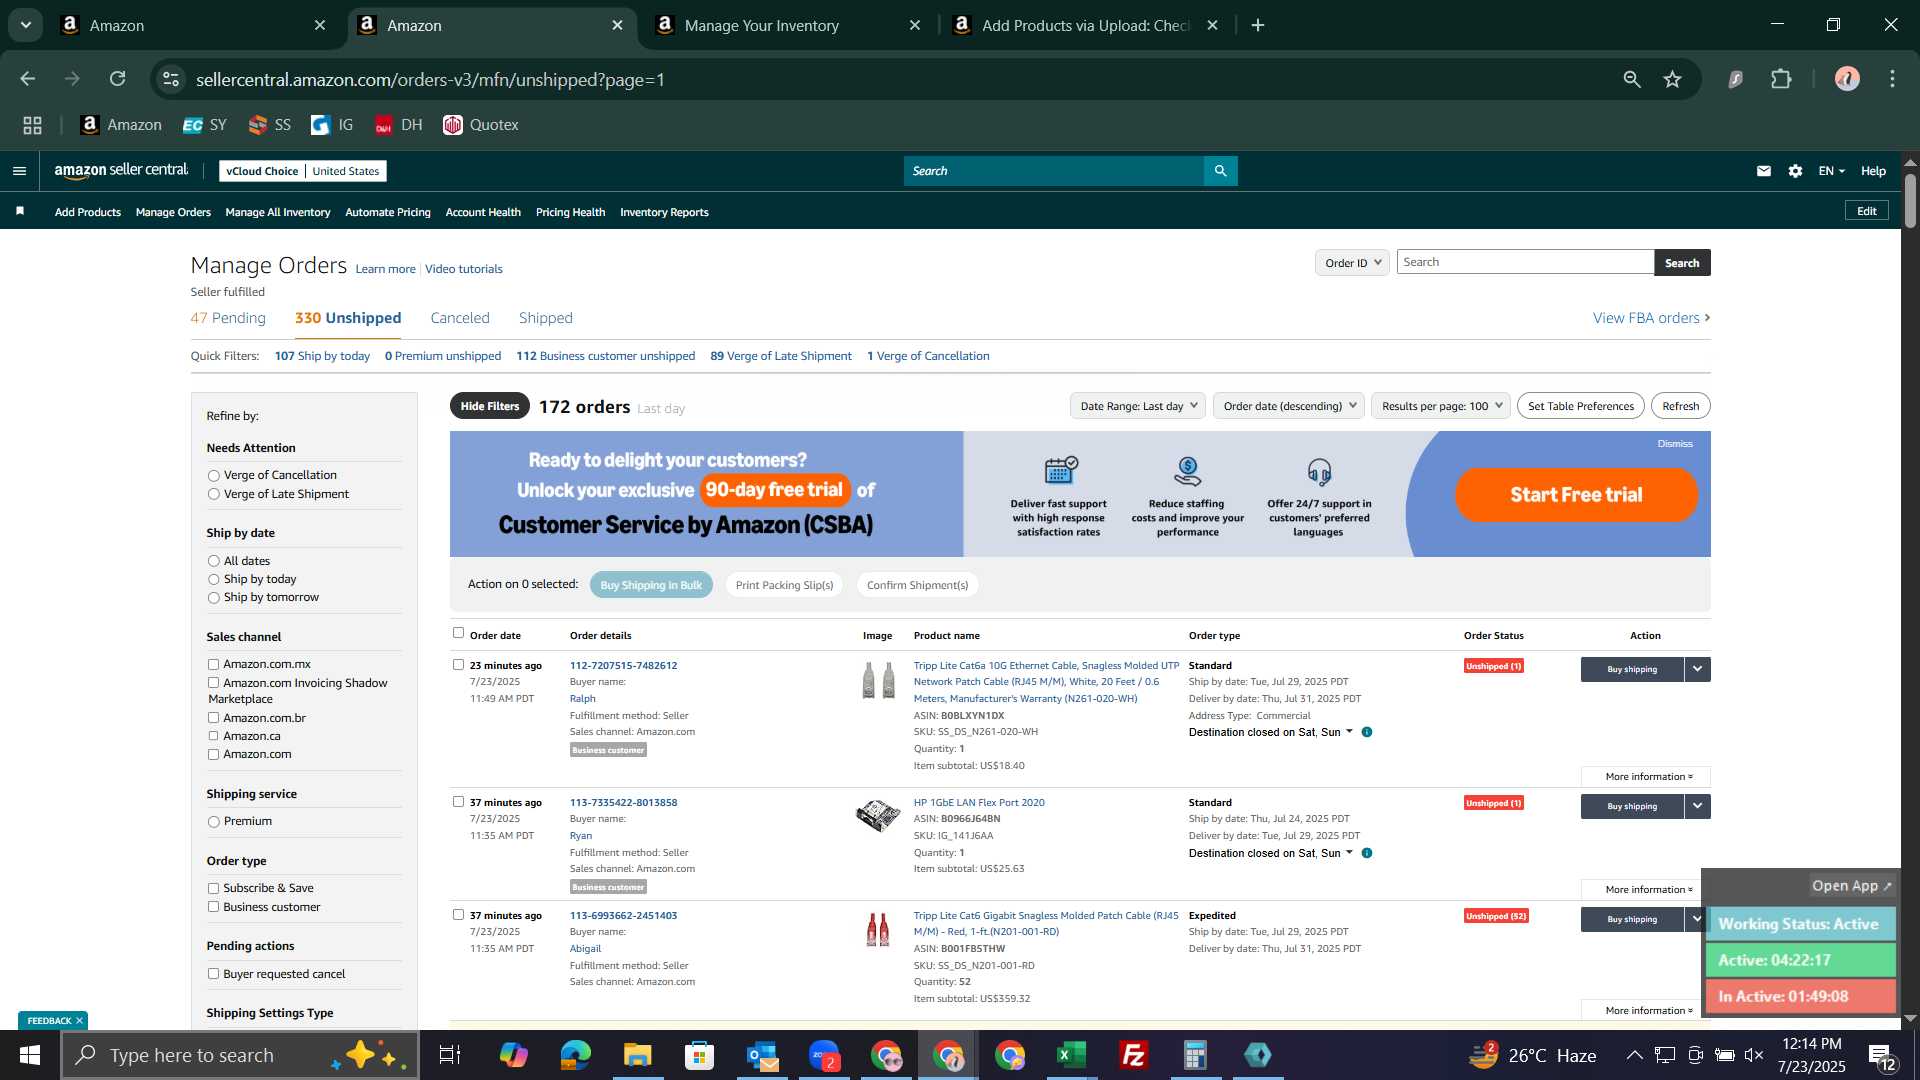
Task: Open the settings gear icon
Action: pyautogui.click(x=1796, y=171)
